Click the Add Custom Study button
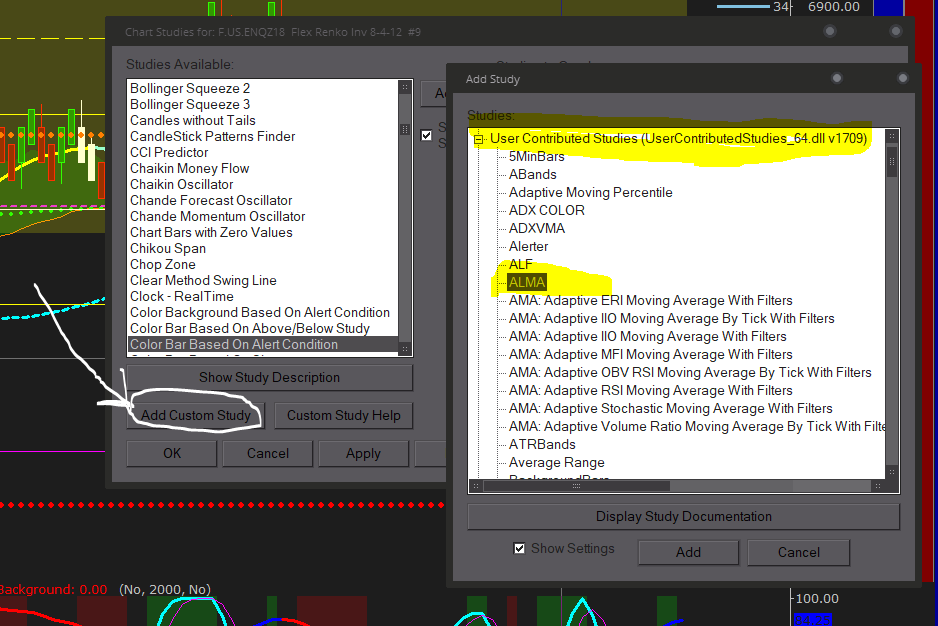The image size is (938, 626). click(x=195, y=415)
